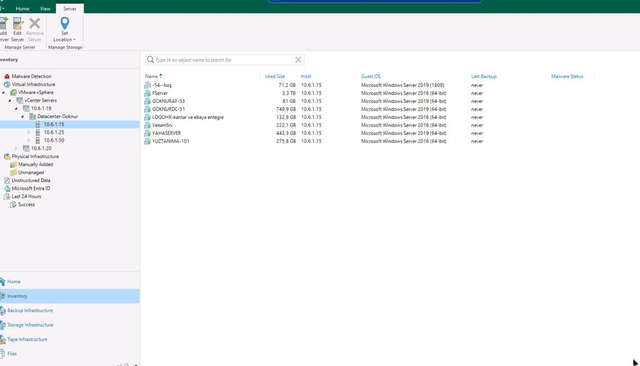Click the Physical Infrastructure icon
The height and width of the screenshot is (366, 640).
pos(7,156)
